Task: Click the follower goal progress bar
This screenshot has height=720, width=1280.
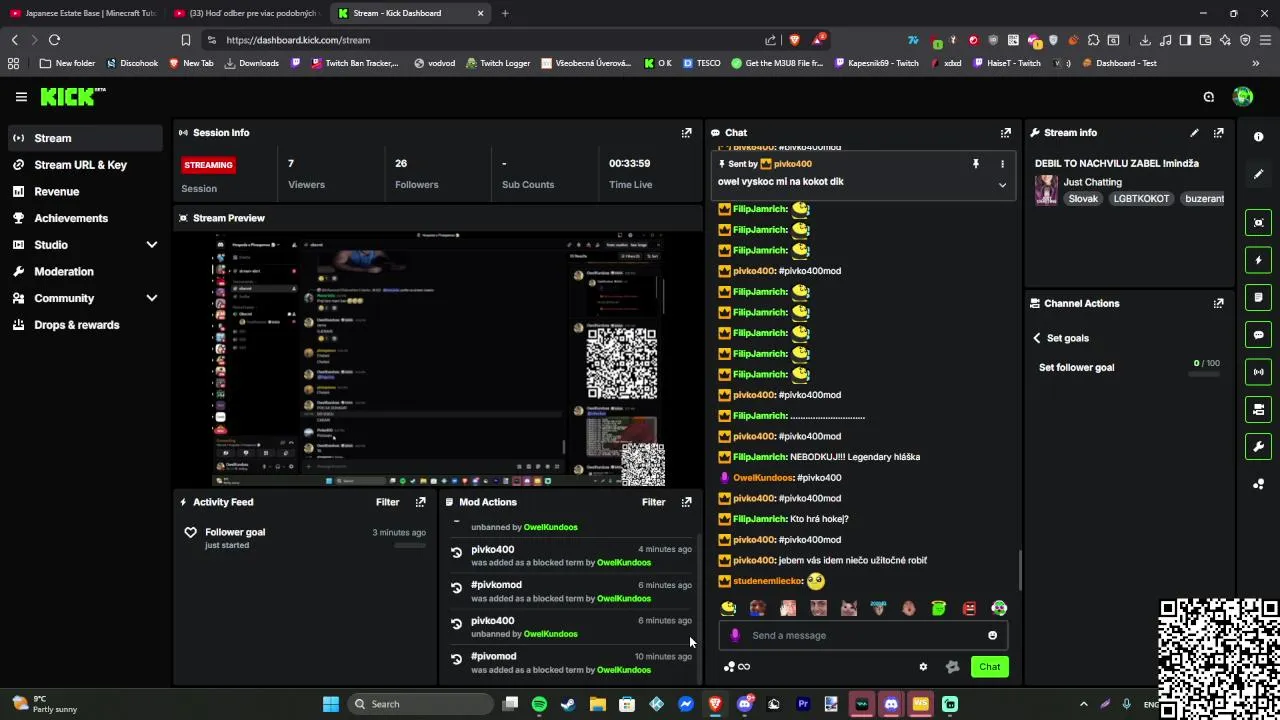Action: click(1204, 374)
